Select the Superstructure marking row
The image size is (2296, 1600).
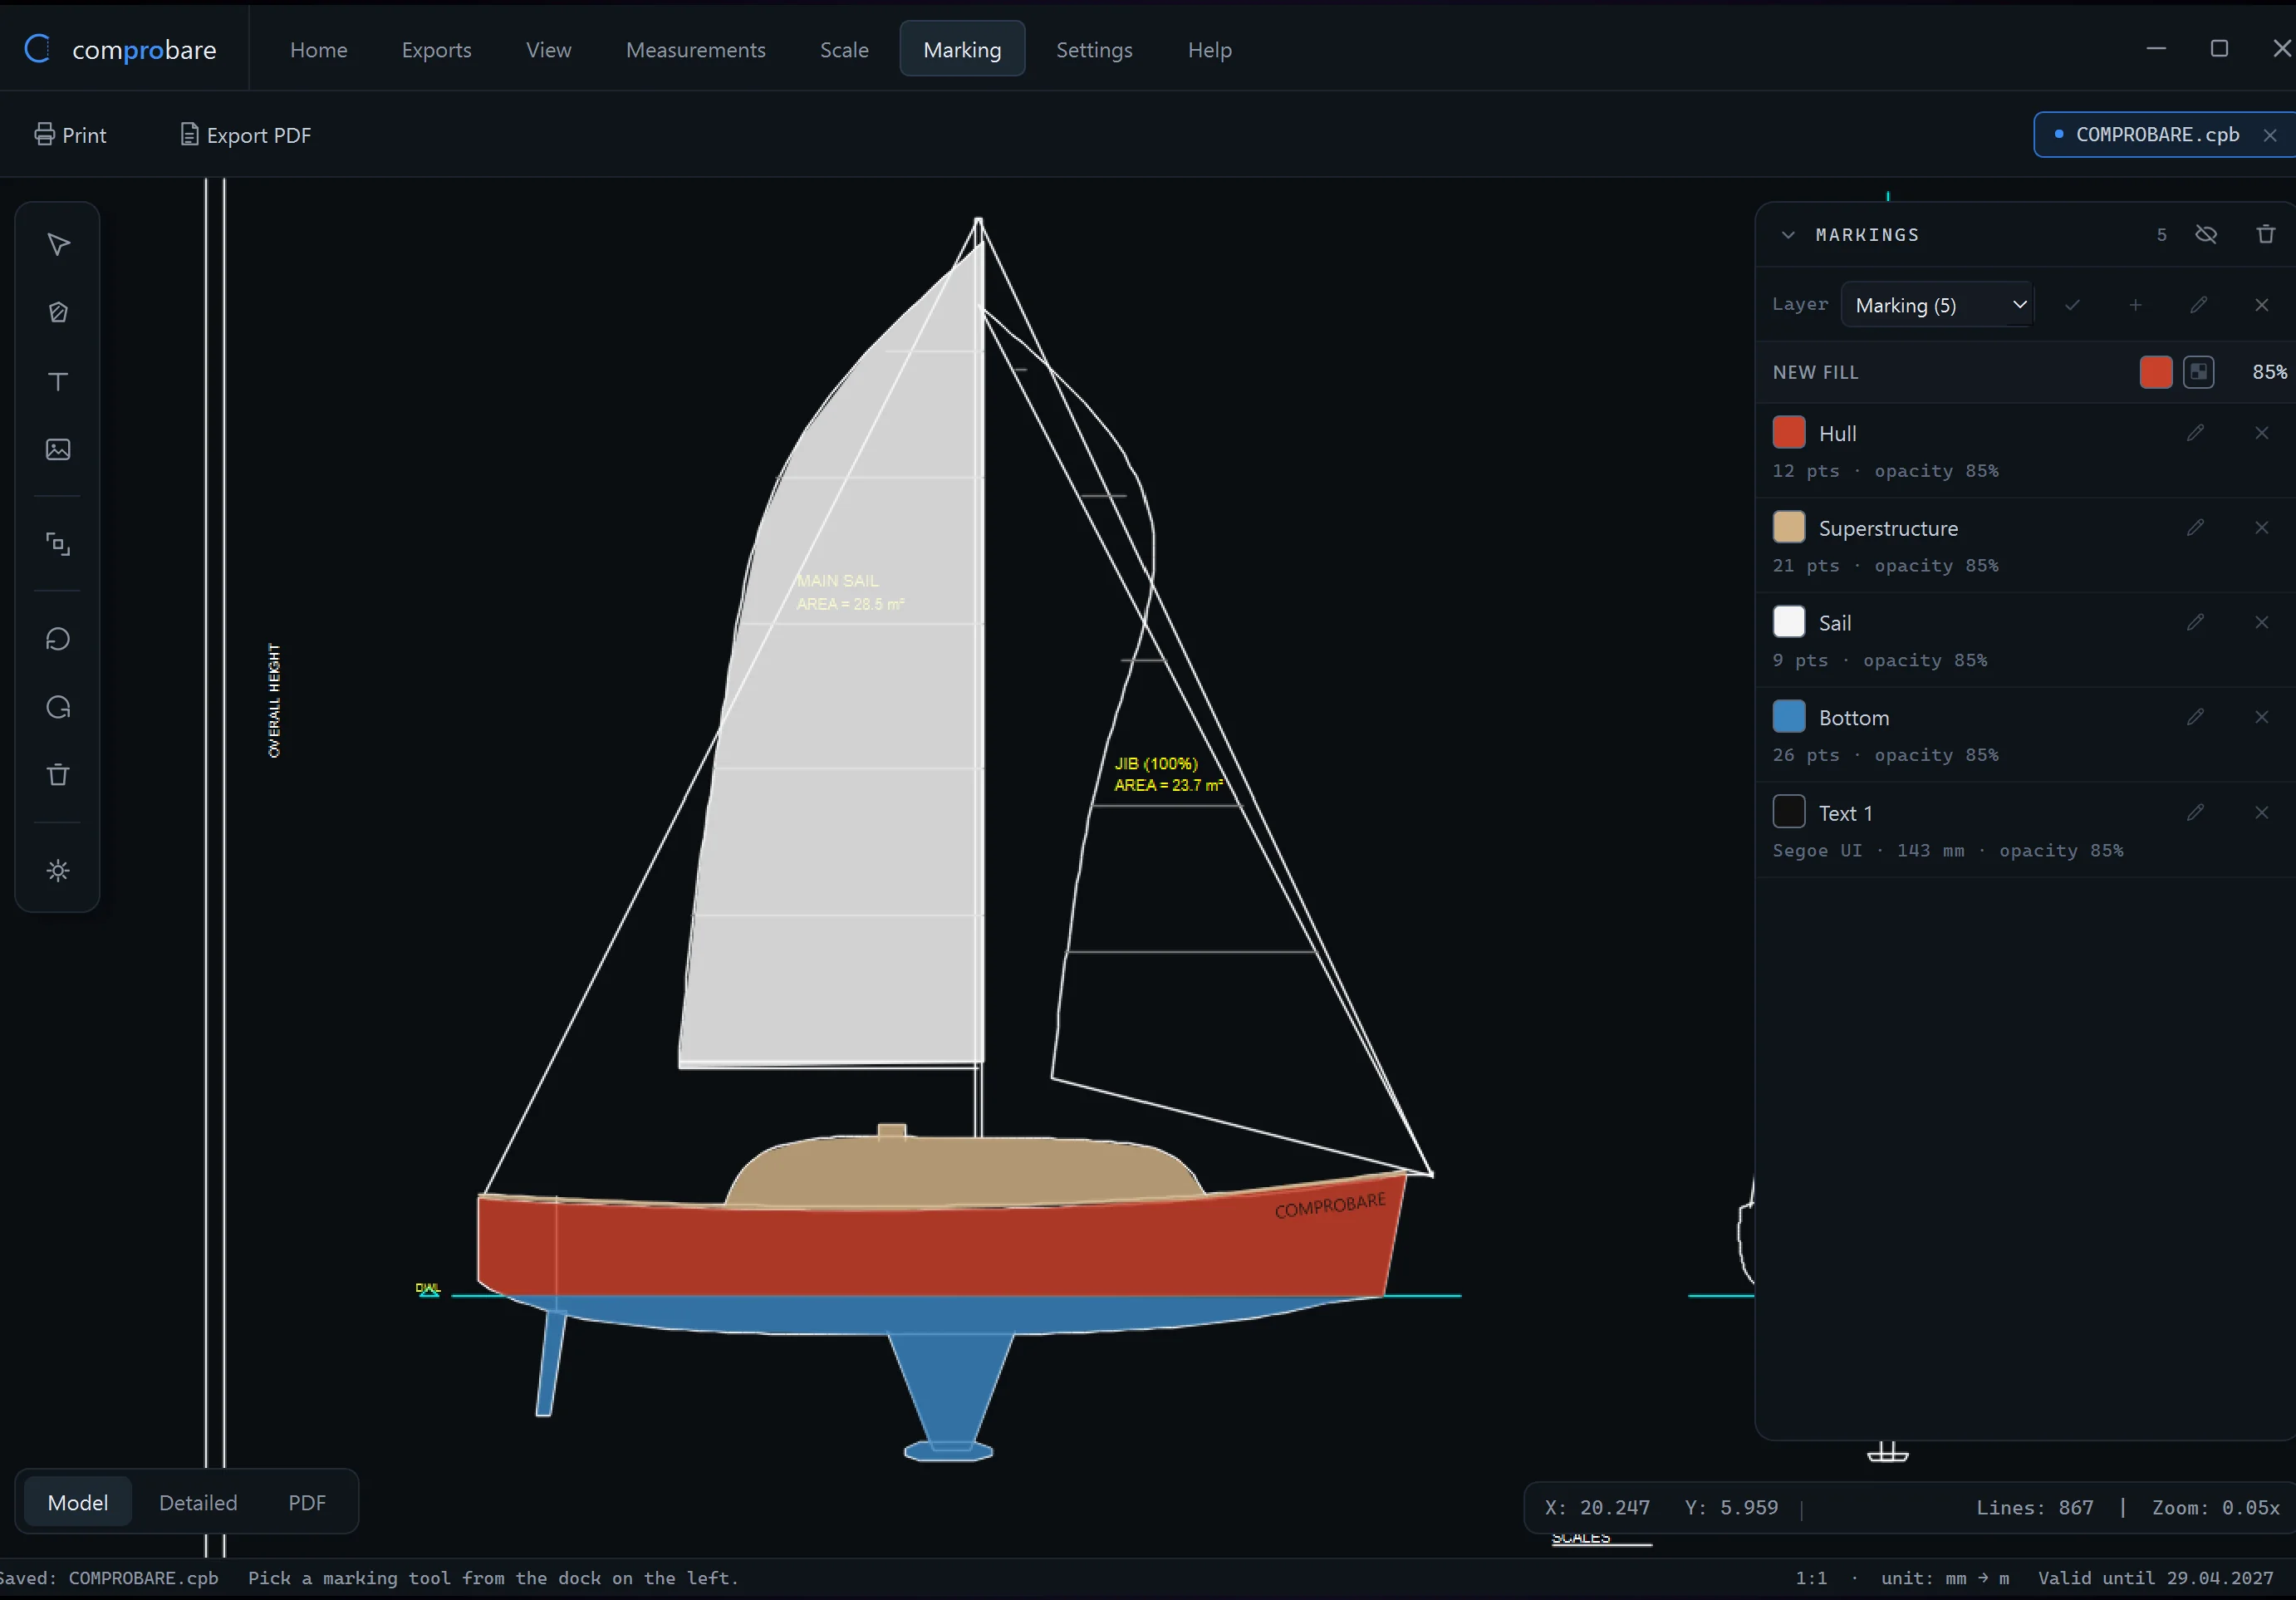[x=2025, y=545]
